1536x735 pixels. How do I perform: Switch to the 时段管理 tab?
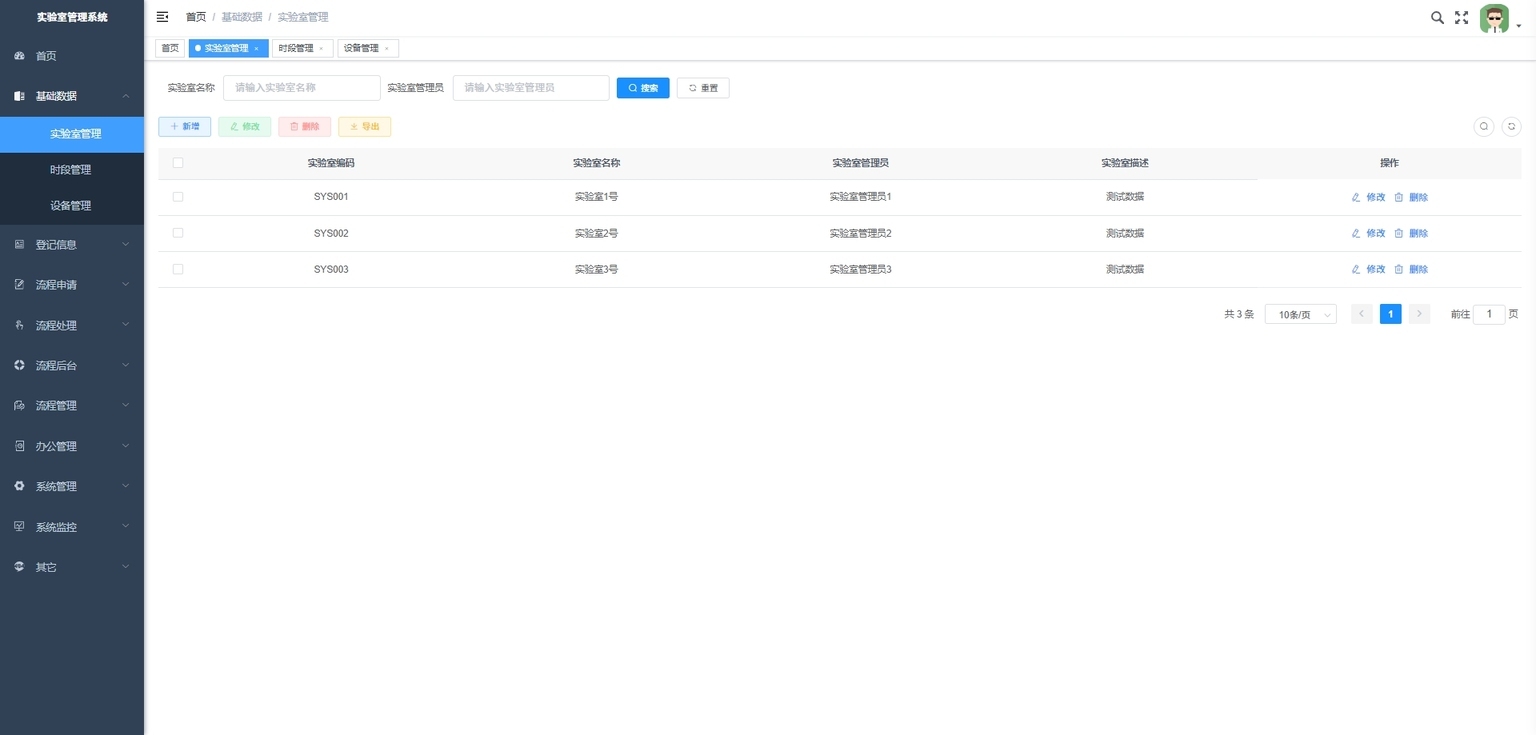click(x=302, y=48)
